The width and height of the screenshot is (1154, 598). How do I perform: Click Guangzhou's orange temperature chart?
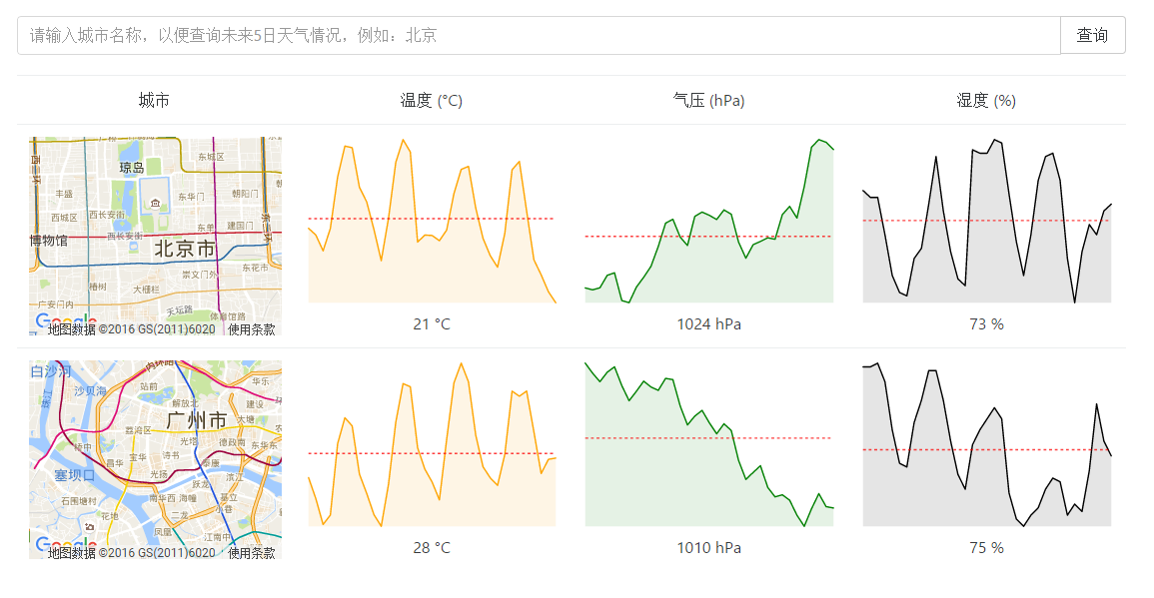coord(432,444)
